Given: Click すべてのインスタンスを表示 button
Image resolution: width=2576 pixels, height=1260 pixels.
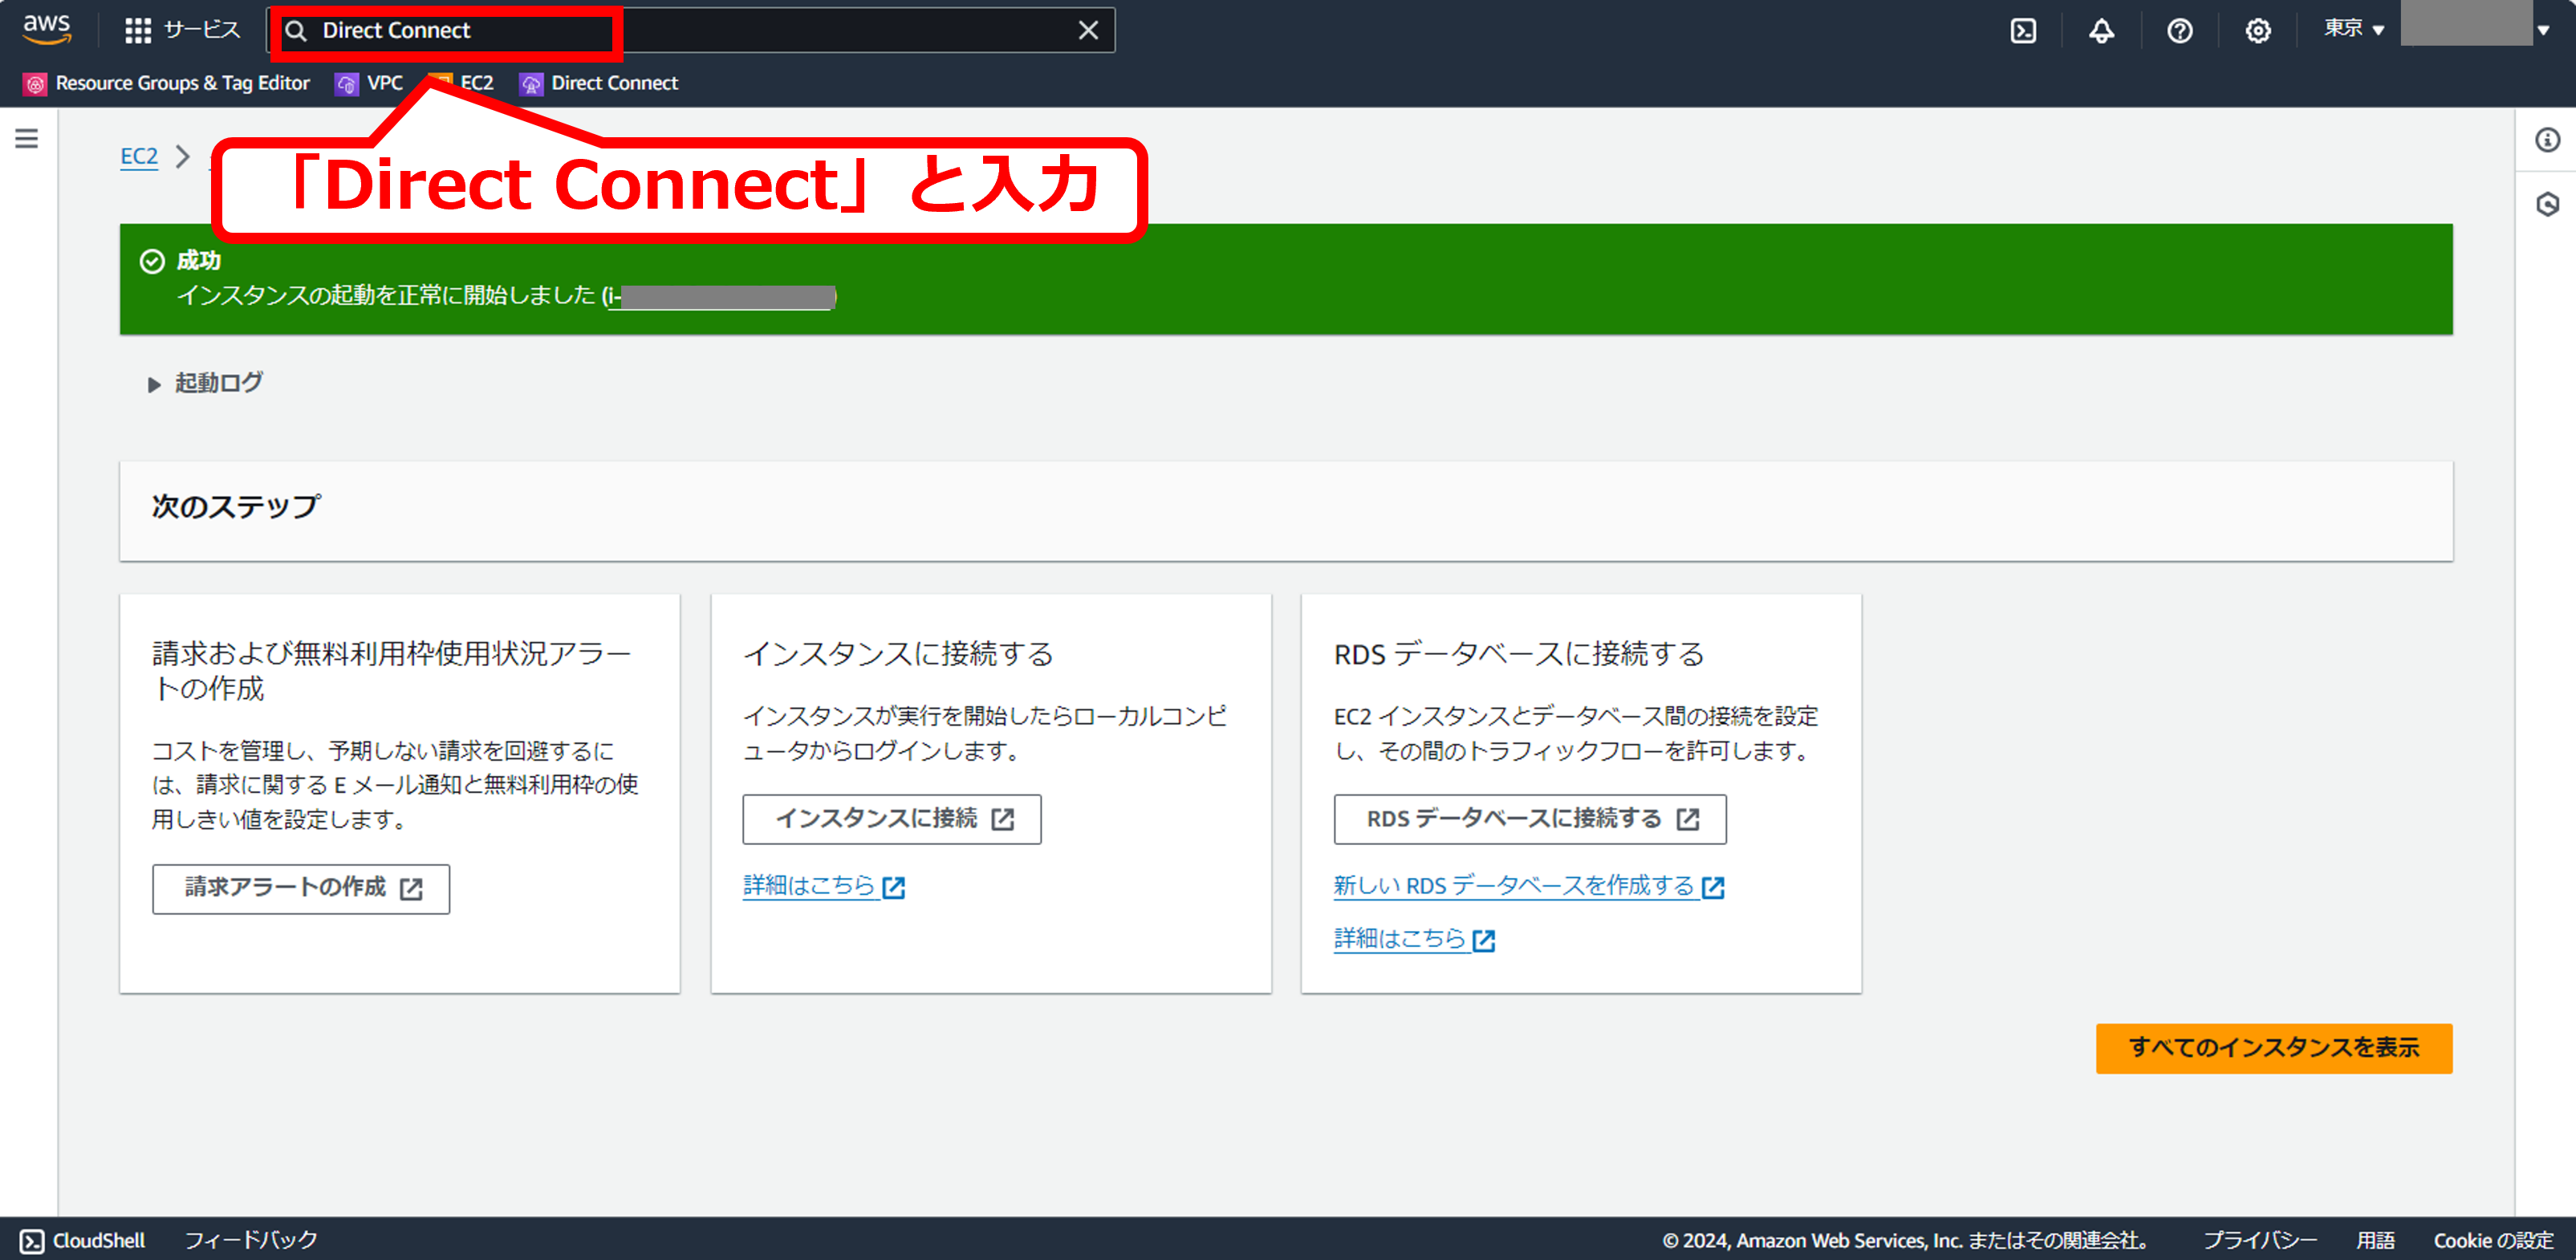Looking at the screenshot, I should tap(2273, 1048).
